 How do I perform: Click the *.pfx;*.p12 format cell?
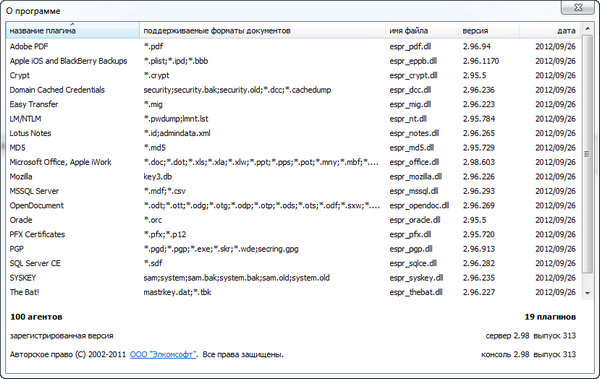165,234
